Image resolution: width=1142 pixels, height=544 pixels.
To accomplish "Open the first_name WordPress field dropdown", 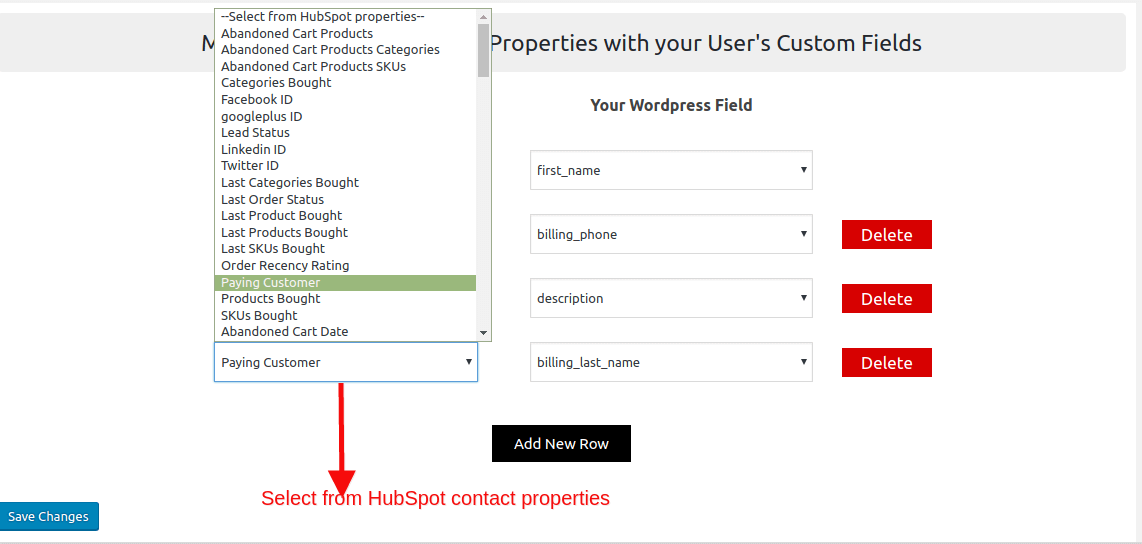I will 671,170.
